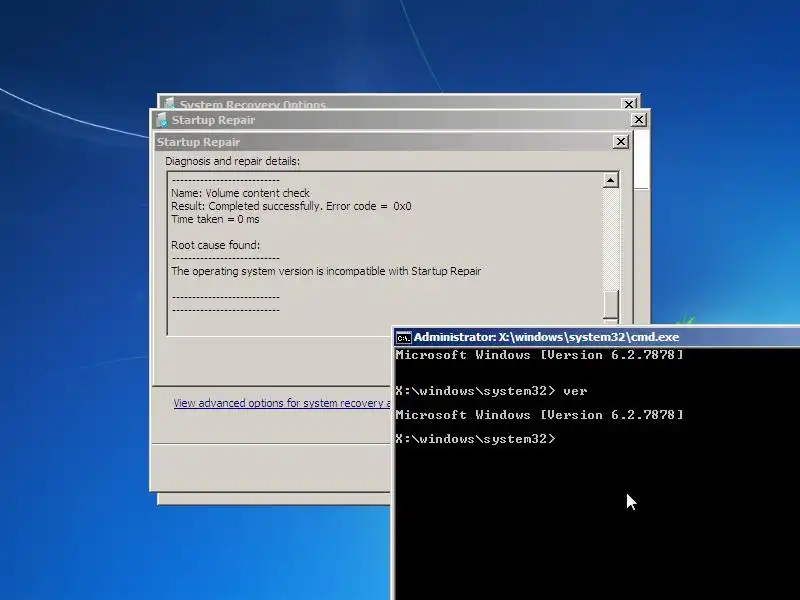Image resolution: width=800 pixels, height=600 pixels.
Task: Click the Startup Repair window title icon
Action: point(162,120)
